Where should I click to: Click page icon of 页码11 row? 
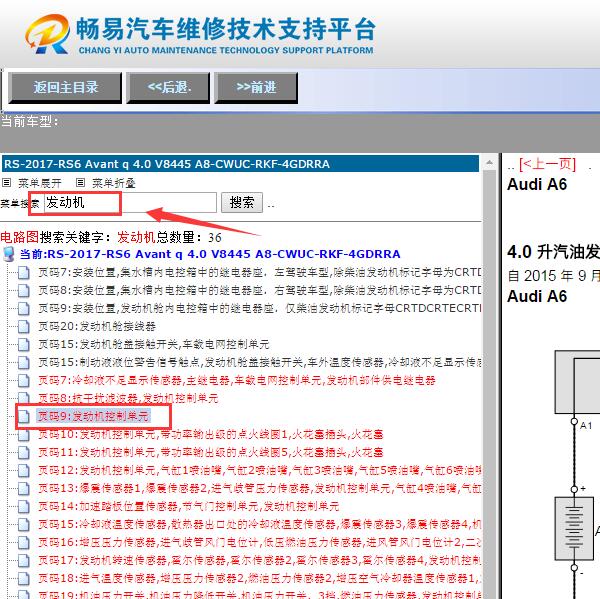24,453
